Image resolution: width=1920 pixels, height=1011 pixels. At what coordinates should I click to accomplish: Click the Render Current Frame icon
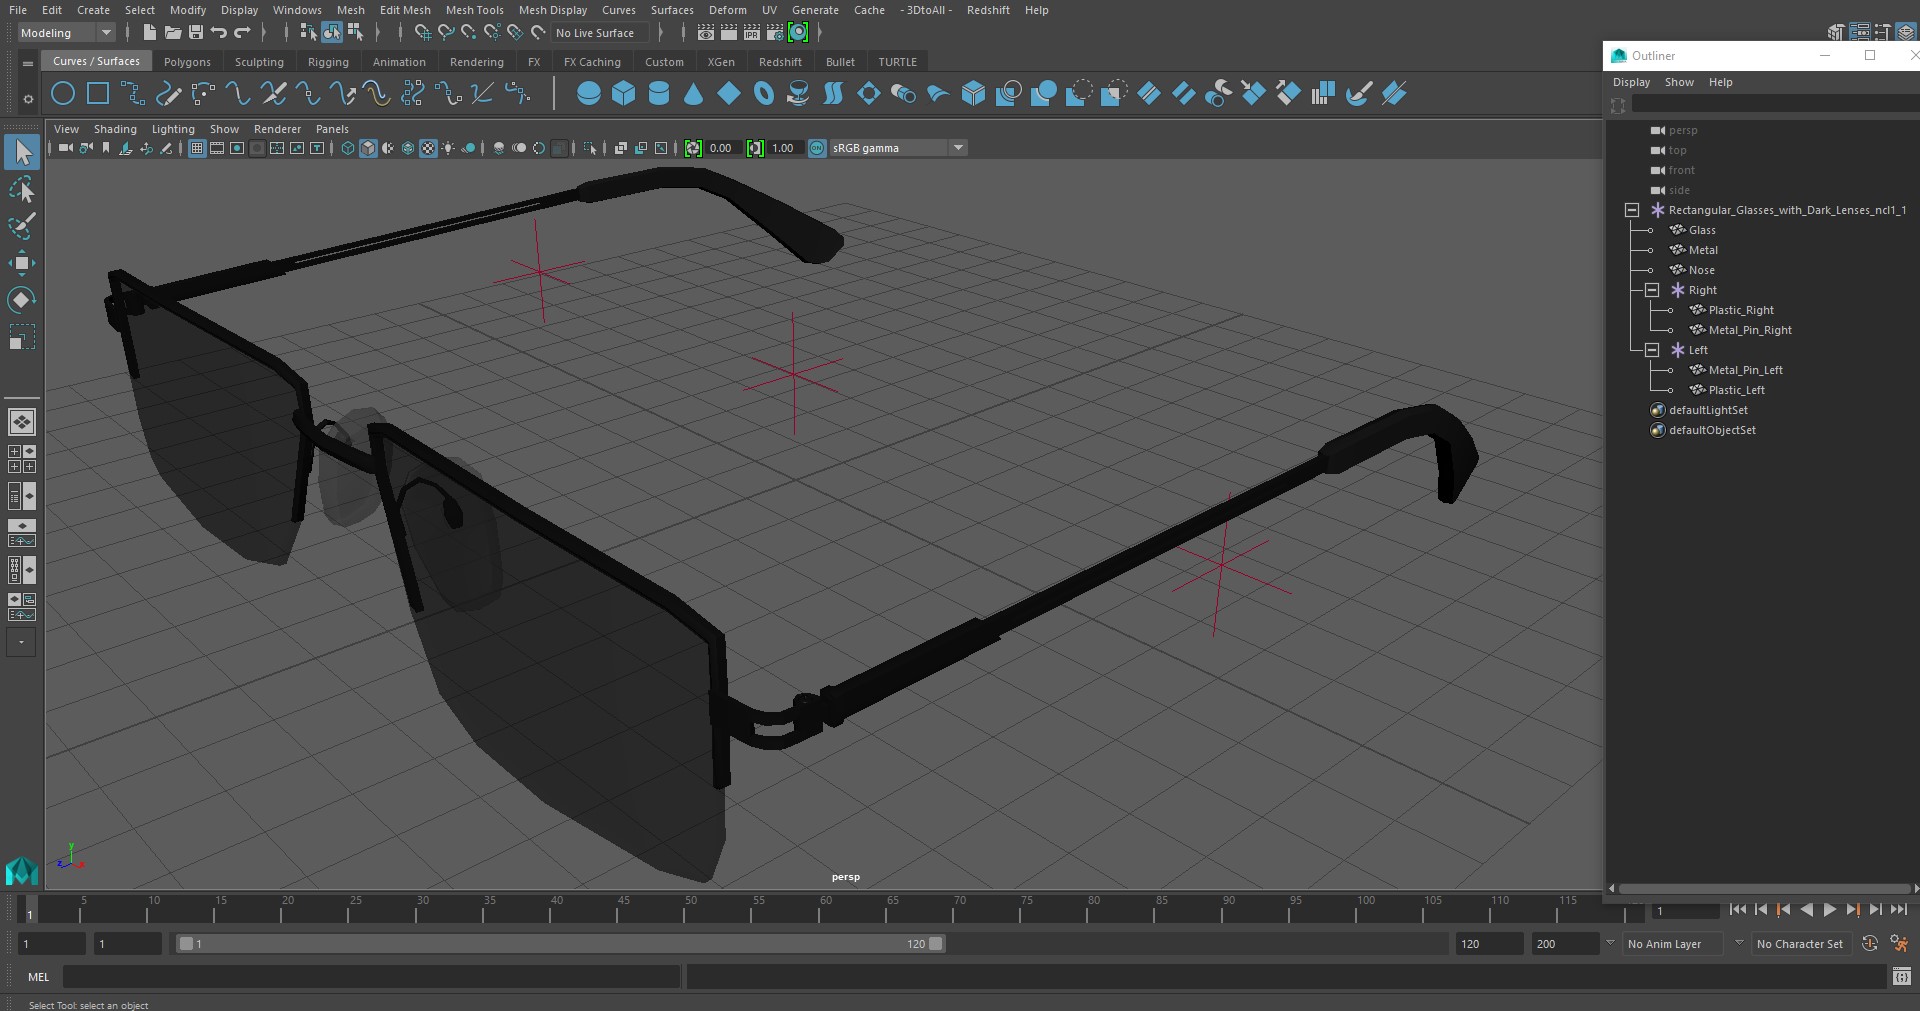(x=729, y=33)
